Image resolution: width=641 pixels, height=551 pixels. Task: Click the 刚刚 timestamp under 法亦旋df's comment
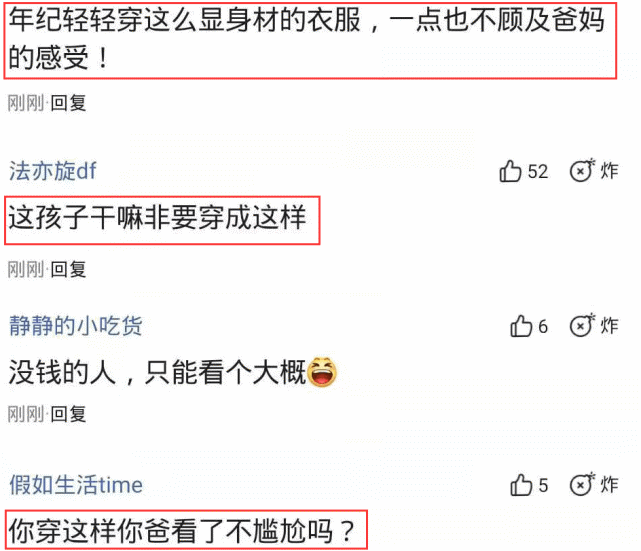click(x=25, y=270)
